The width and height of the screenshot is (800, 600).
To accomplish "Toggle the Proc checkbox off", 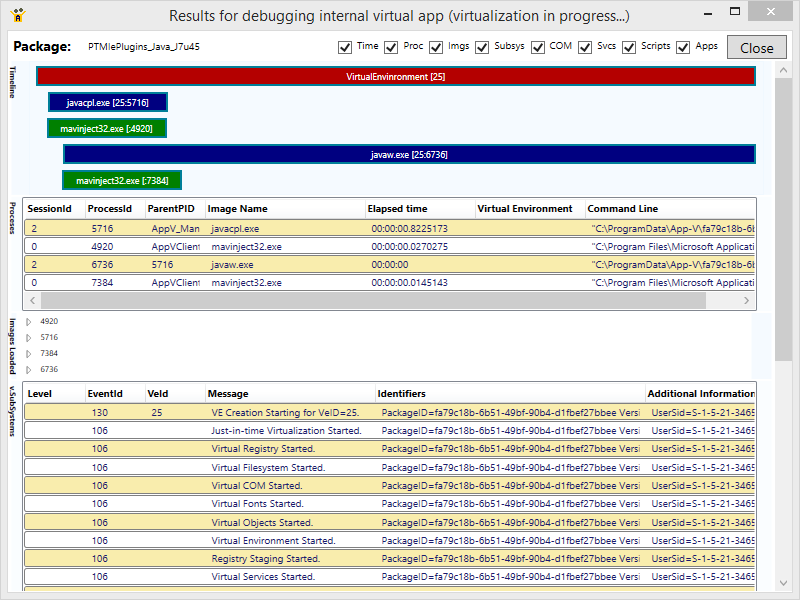I will point(392,46).
